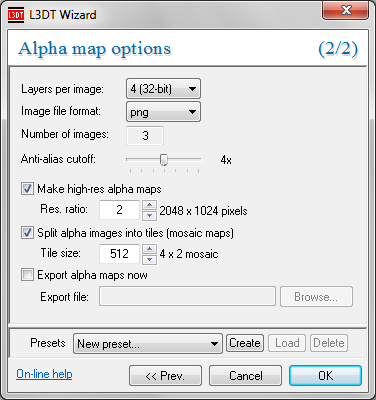The width and height of the screenshot is (376, 400).
Task: Close the L3DT Wizard window
Action: 346,10
